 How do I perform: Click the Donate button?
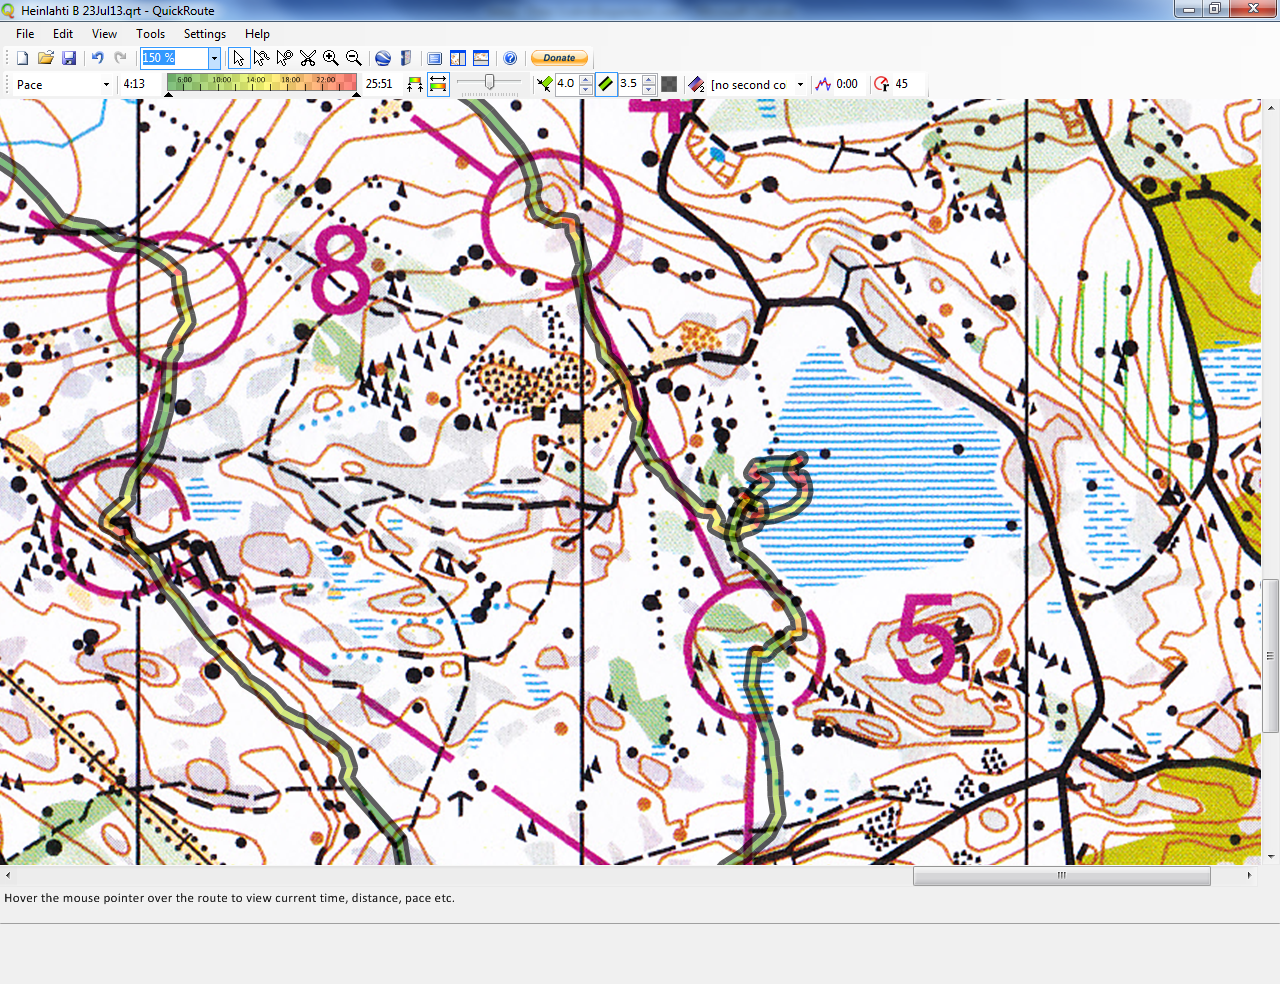point(560,58)
